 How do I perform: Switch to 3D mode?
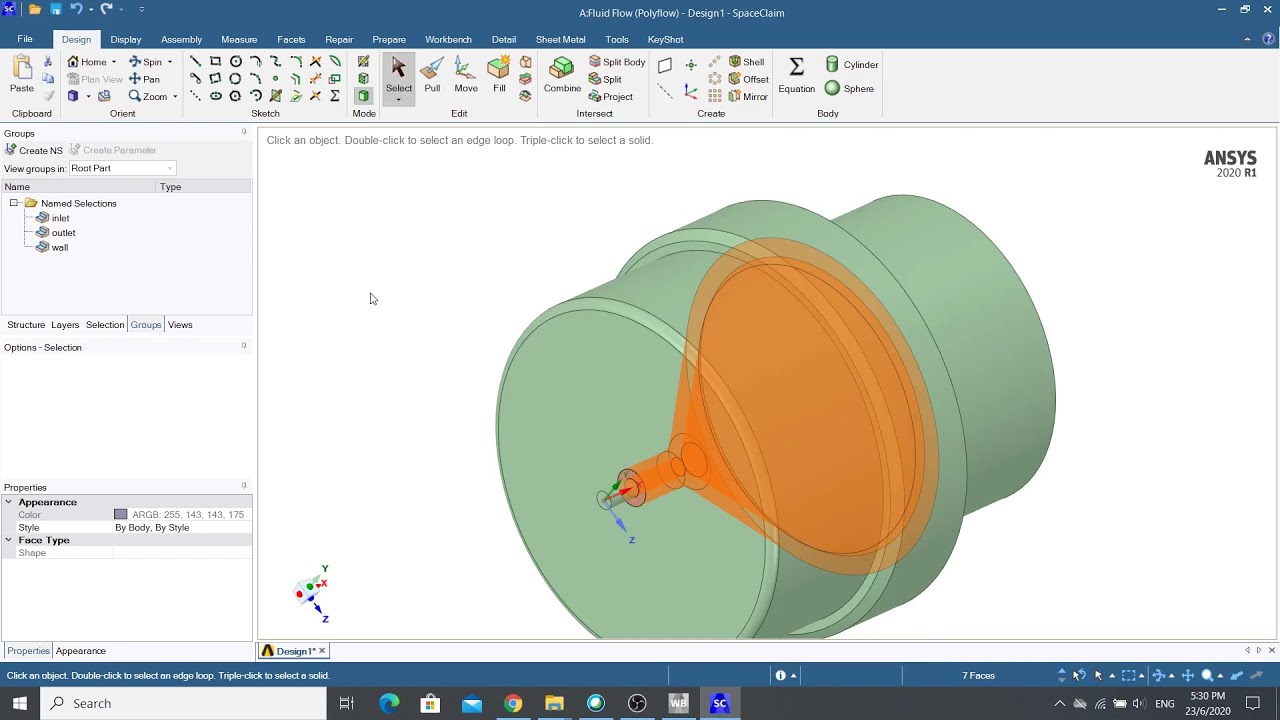pyautogui.click(x=363, y=96)
